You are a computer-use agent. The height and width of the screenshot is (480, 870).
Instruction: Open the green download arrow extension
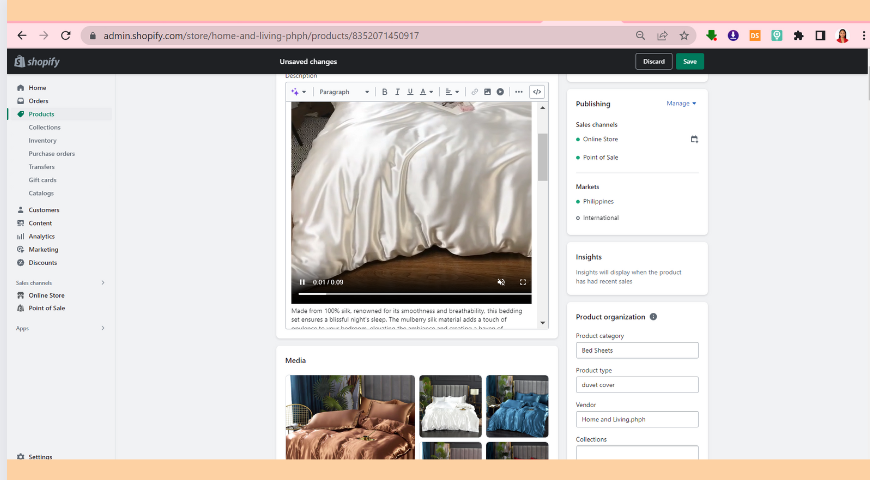[711, 36]
